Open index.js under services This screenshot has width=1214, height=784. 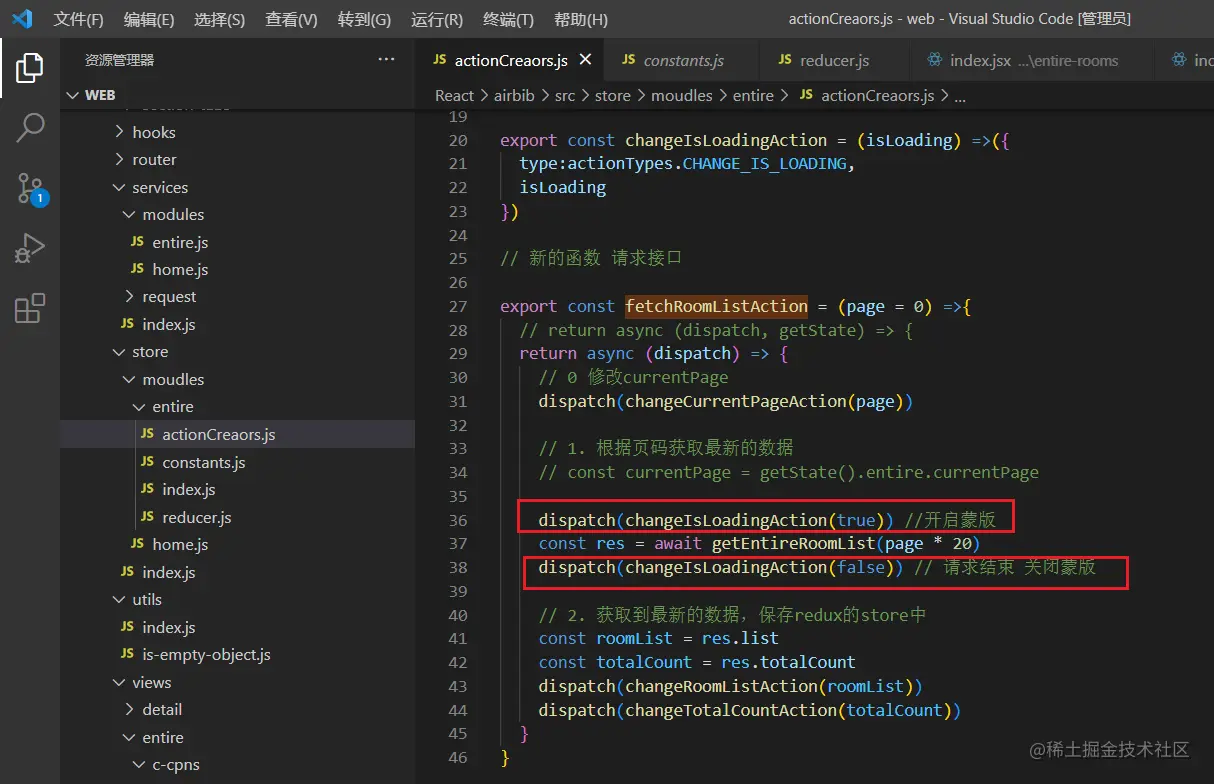click(237, 324)
